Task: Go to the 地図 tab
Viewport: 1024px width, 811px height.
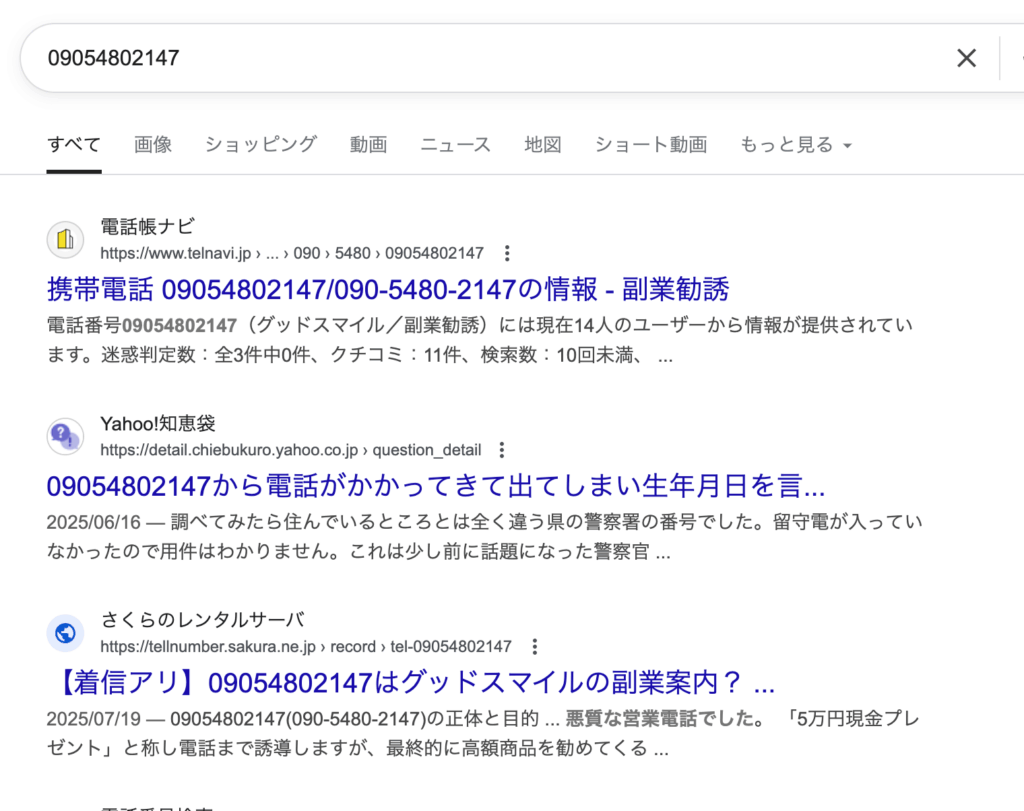Action: coord(543,144)
